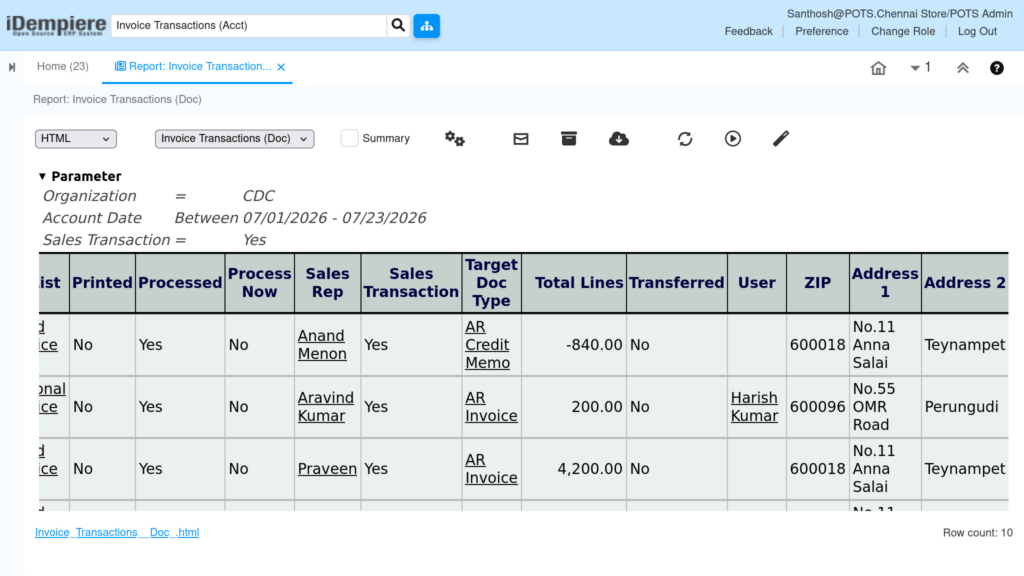Switch to the Home (23) tab

click(x=63, y=67)
